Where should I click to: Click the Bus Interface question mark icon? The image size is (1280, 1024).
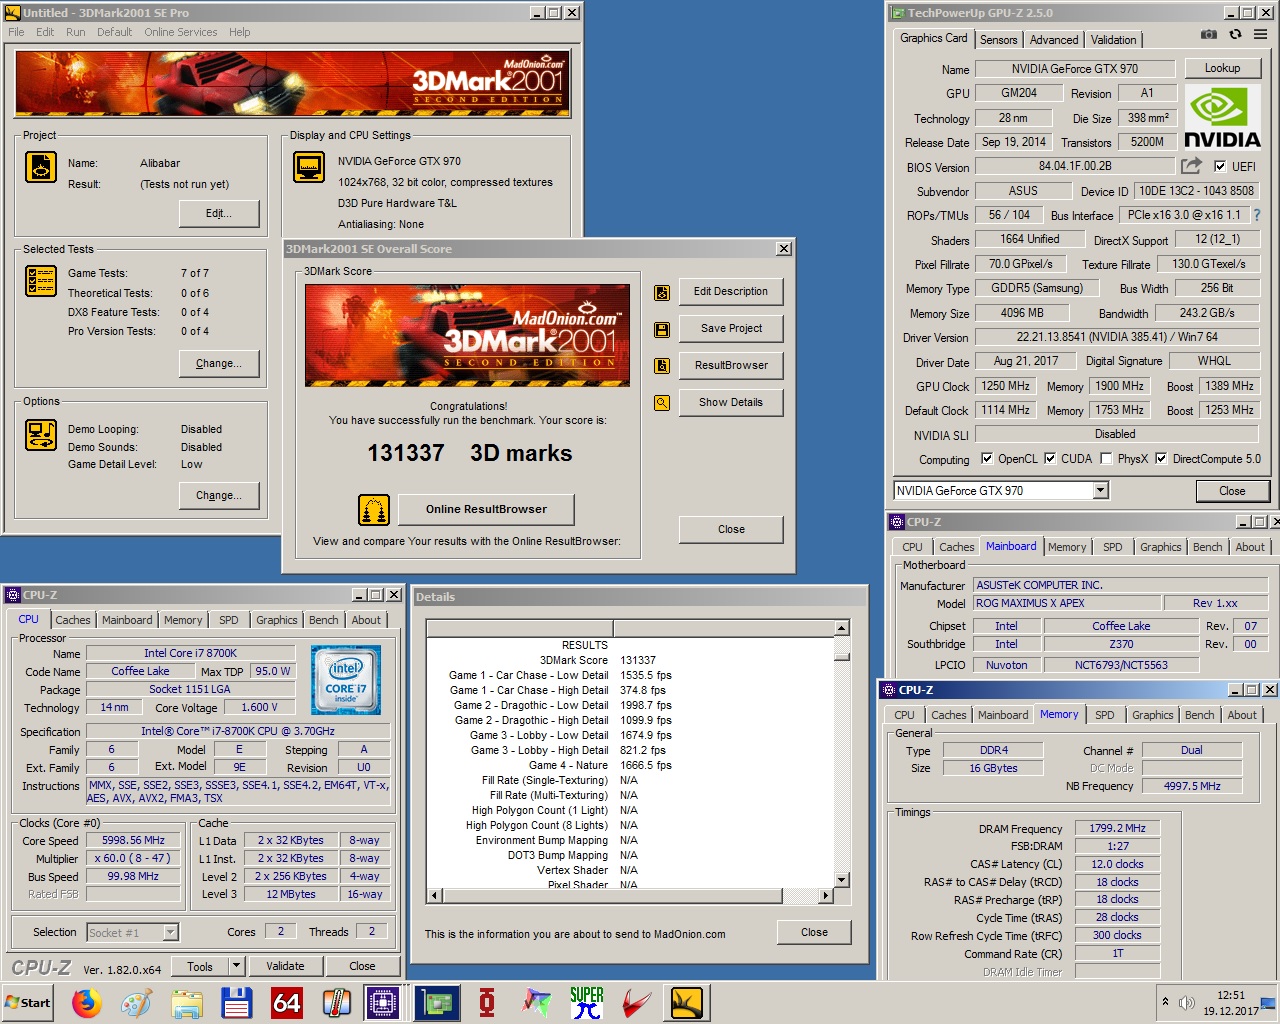[1257, 215]
